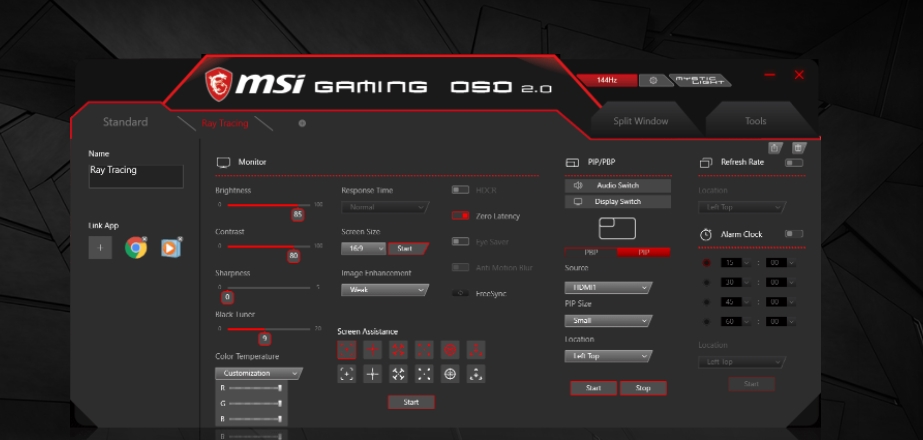Turn on the Alarm Clock toggle
This screenshot has width=923, height=440.
tap(794, 234)
